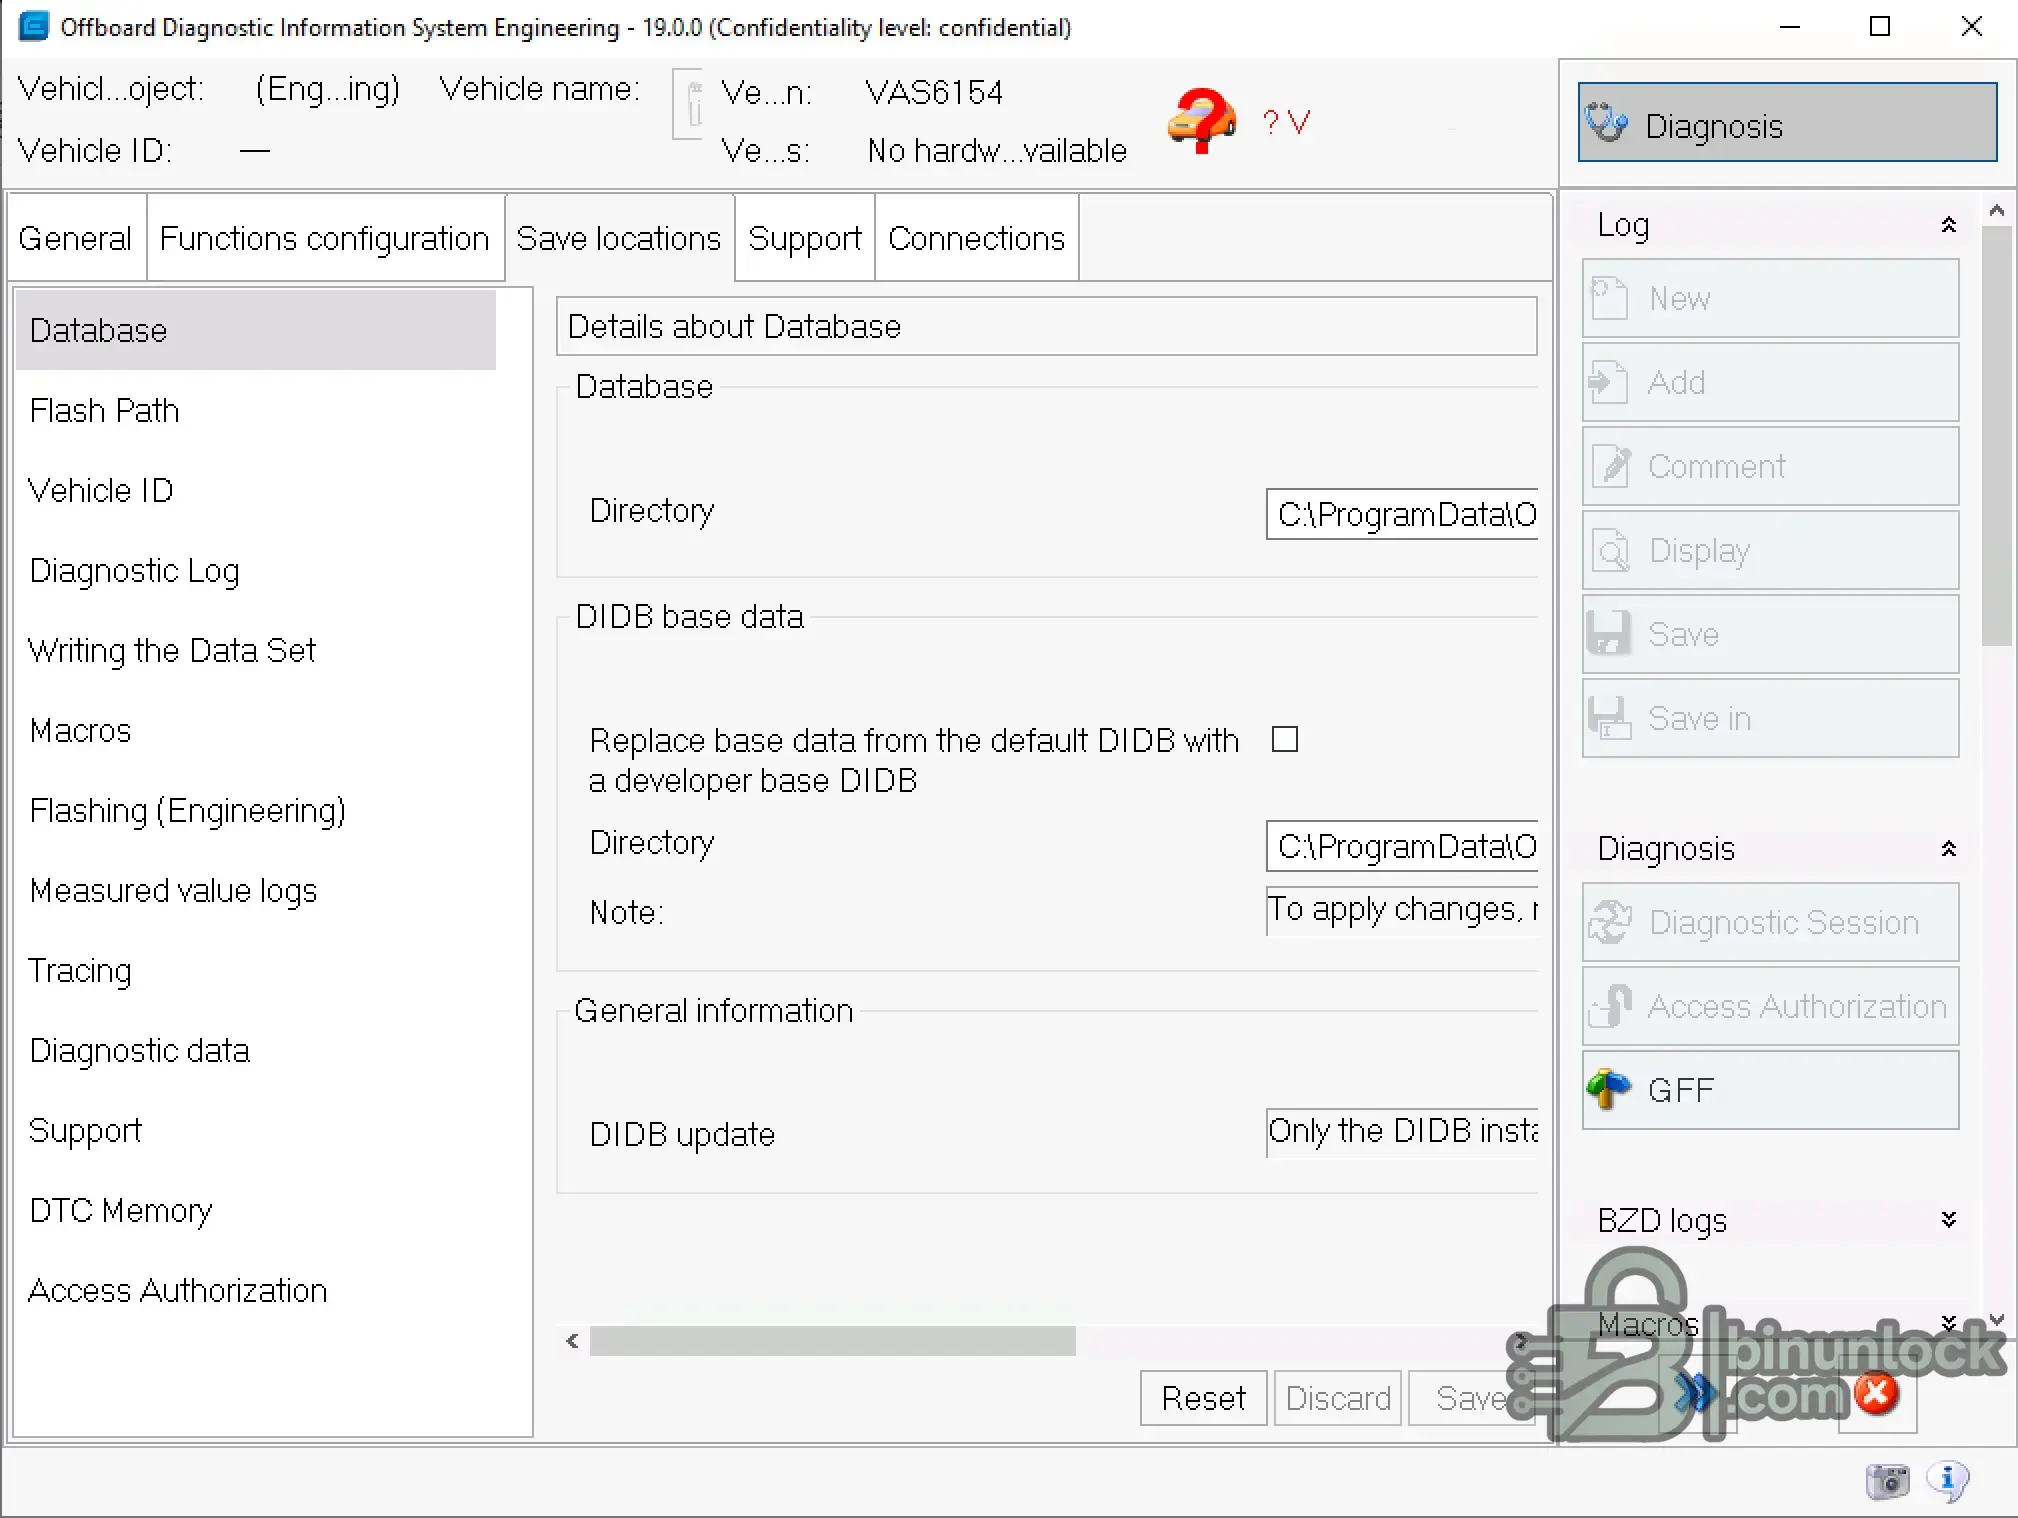Click the Diagnosis stethoscope mode button
The height and width of the screenshot is (1518, 2018).
tap(1787, 124)
